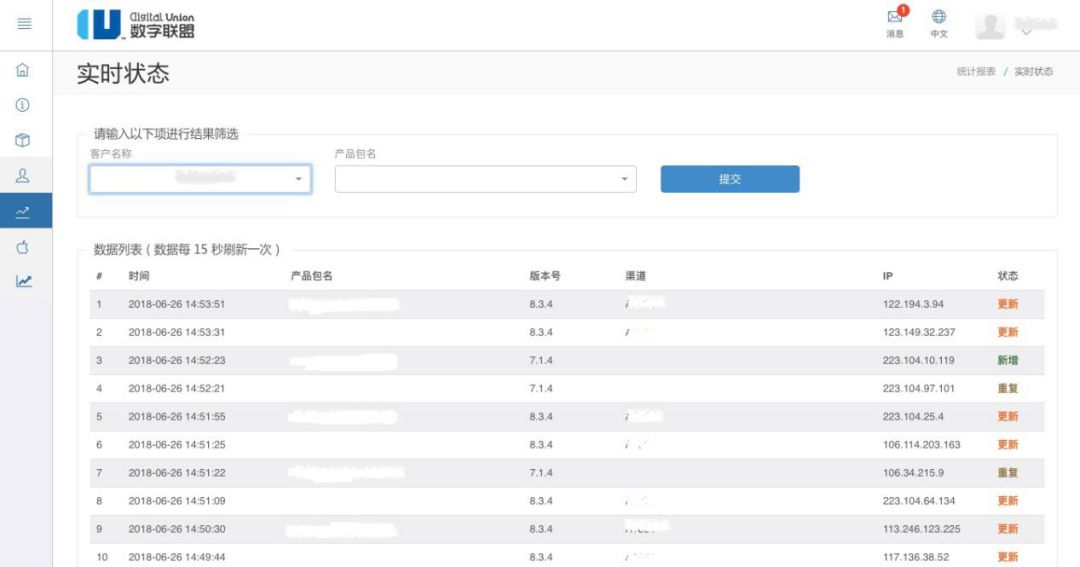Select timestamp 2018-06-26 14:52:21
Viewport: 1080px width, 567px height.
click(x=176, y=389)
